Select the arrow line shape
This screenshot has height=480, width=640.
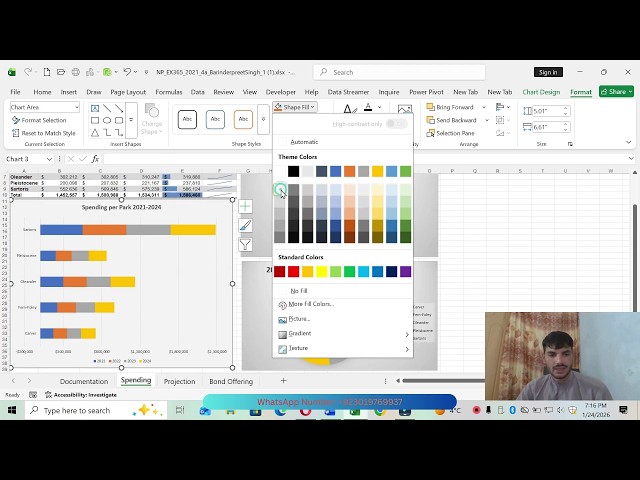coord(119,108)
